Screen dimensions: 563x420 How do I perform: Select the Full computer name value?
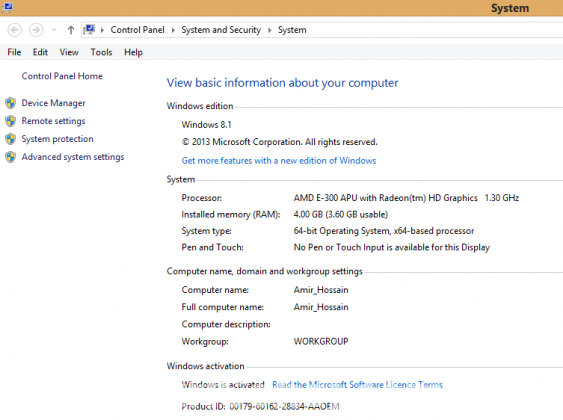pyautogui.click(x=321, y=307)
